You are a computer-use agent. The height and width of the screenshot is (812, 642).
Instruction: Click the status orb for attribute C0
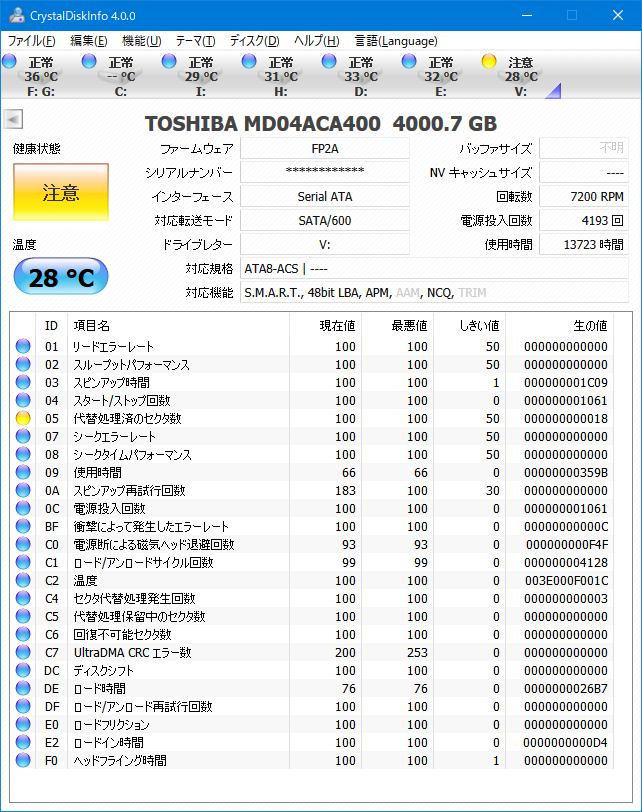23,544
